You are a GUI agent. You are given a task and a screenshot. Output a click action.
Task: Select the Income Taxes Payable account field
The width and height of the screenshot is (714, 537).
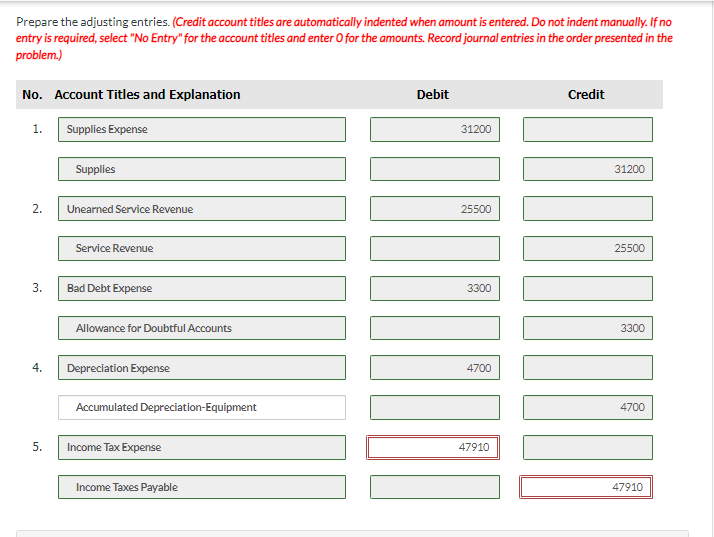tap(202, 487)
